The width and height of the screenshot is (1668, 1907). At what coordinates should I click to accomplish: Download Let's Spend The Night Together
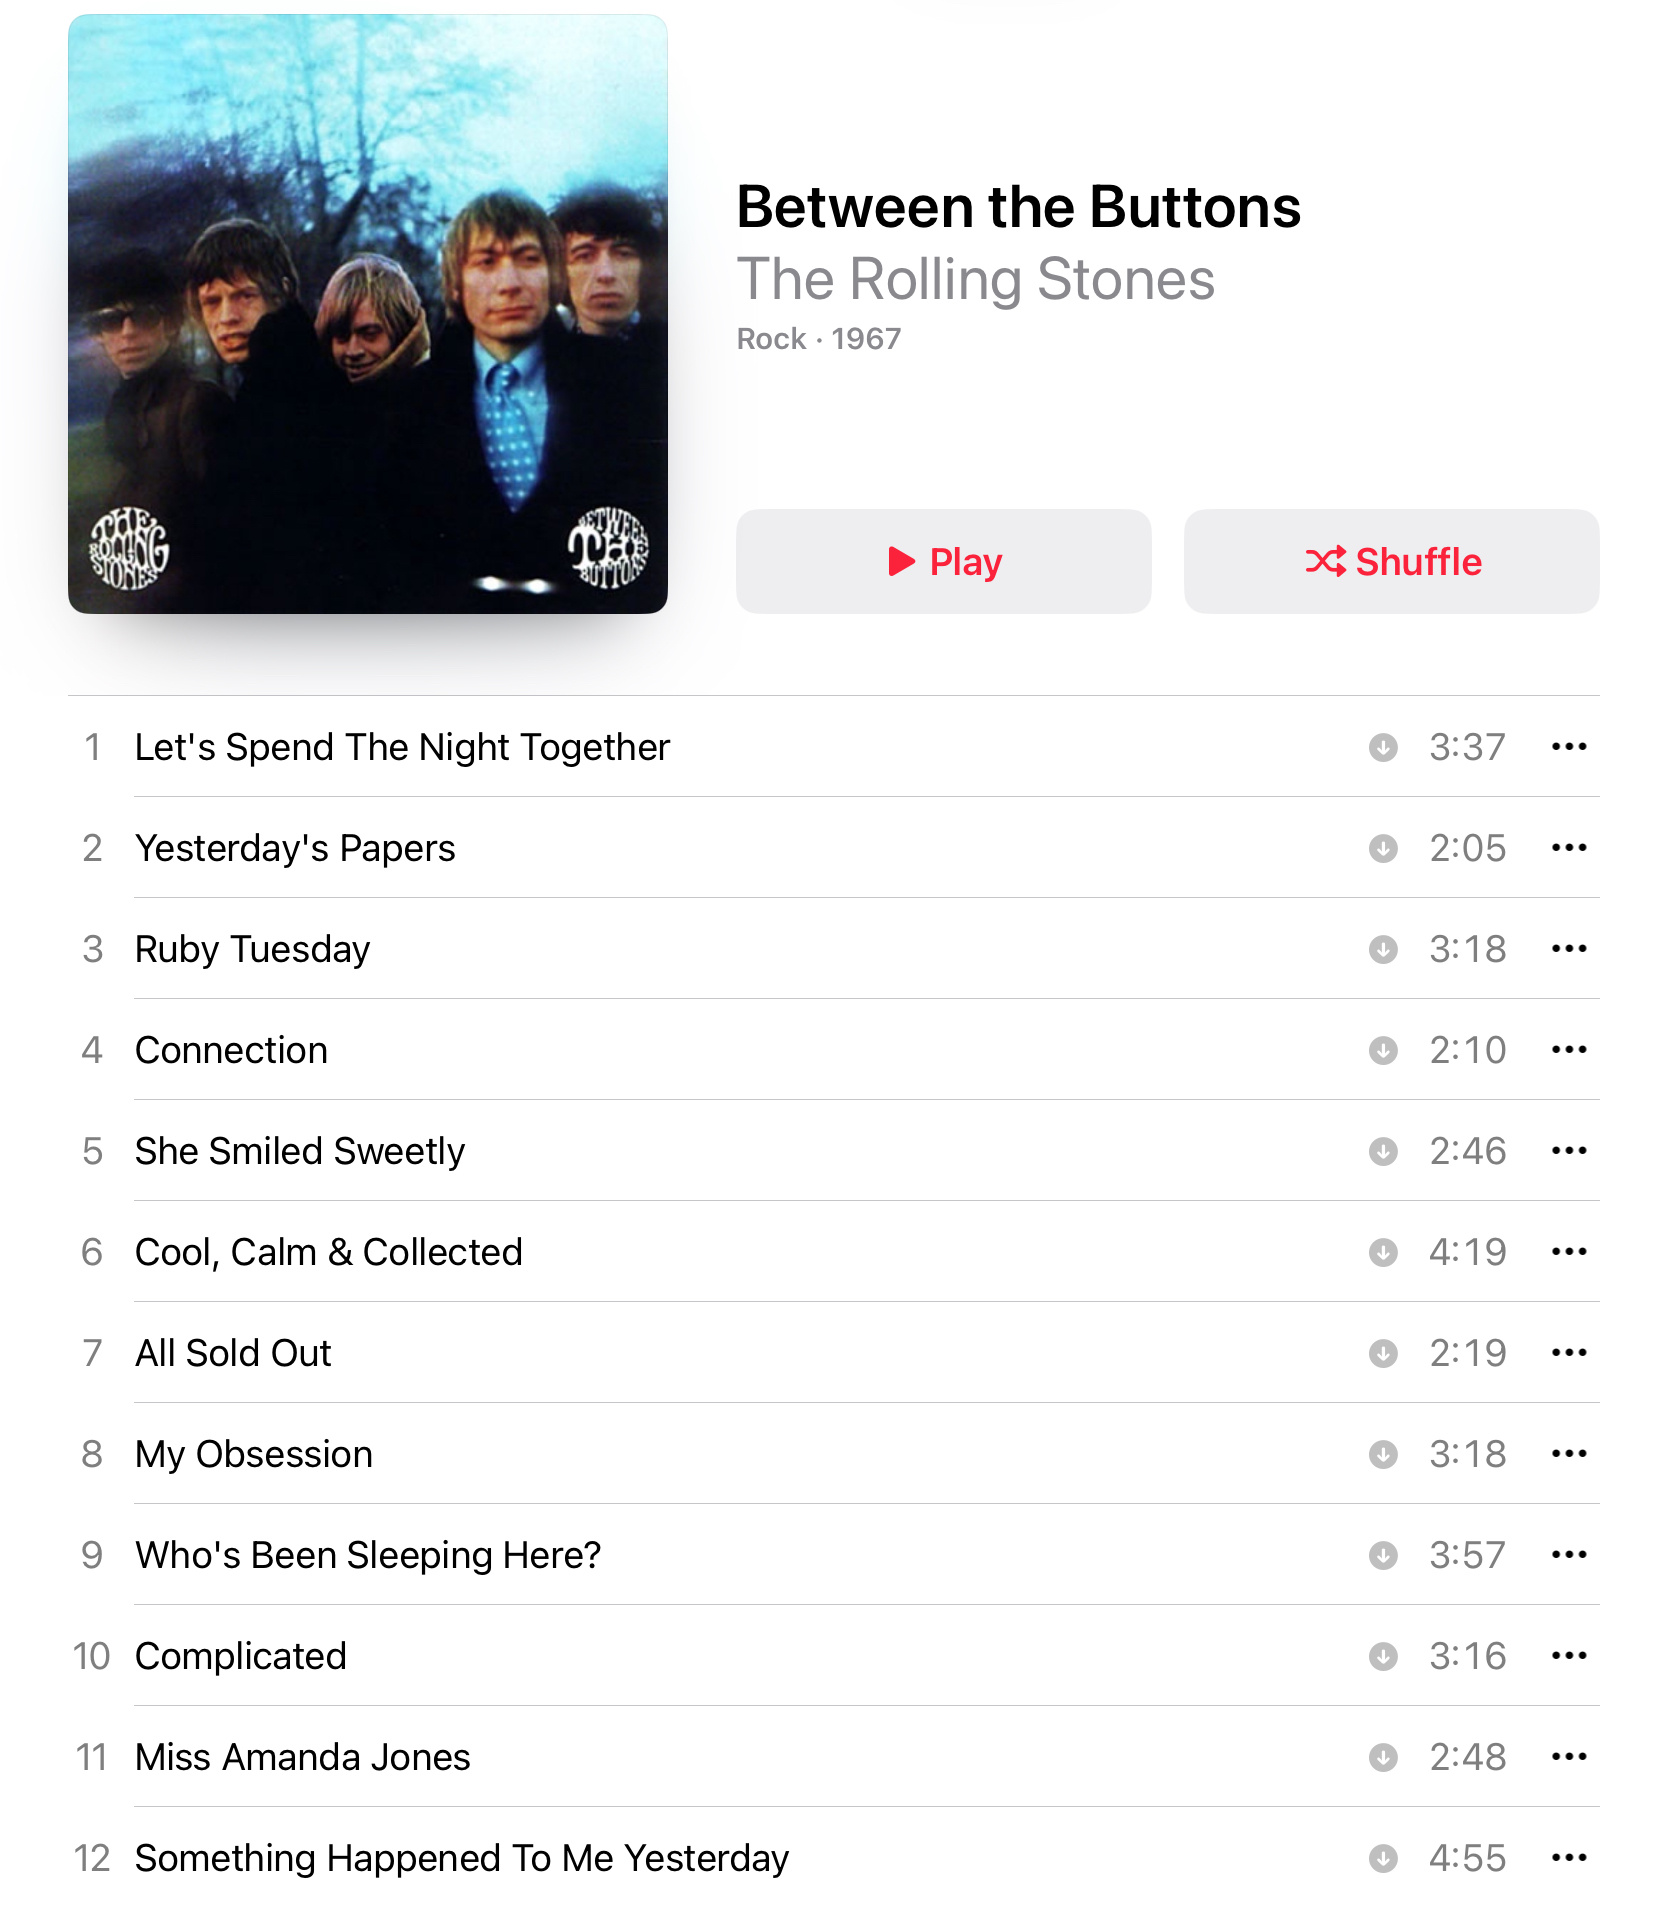[x=1382, y=747]
